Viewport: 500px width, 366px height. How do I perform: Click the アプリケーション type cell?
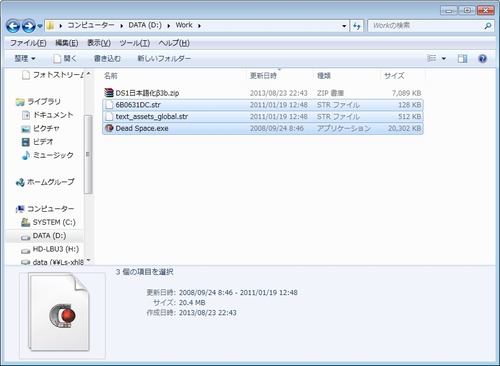click(x=344, y=128)
